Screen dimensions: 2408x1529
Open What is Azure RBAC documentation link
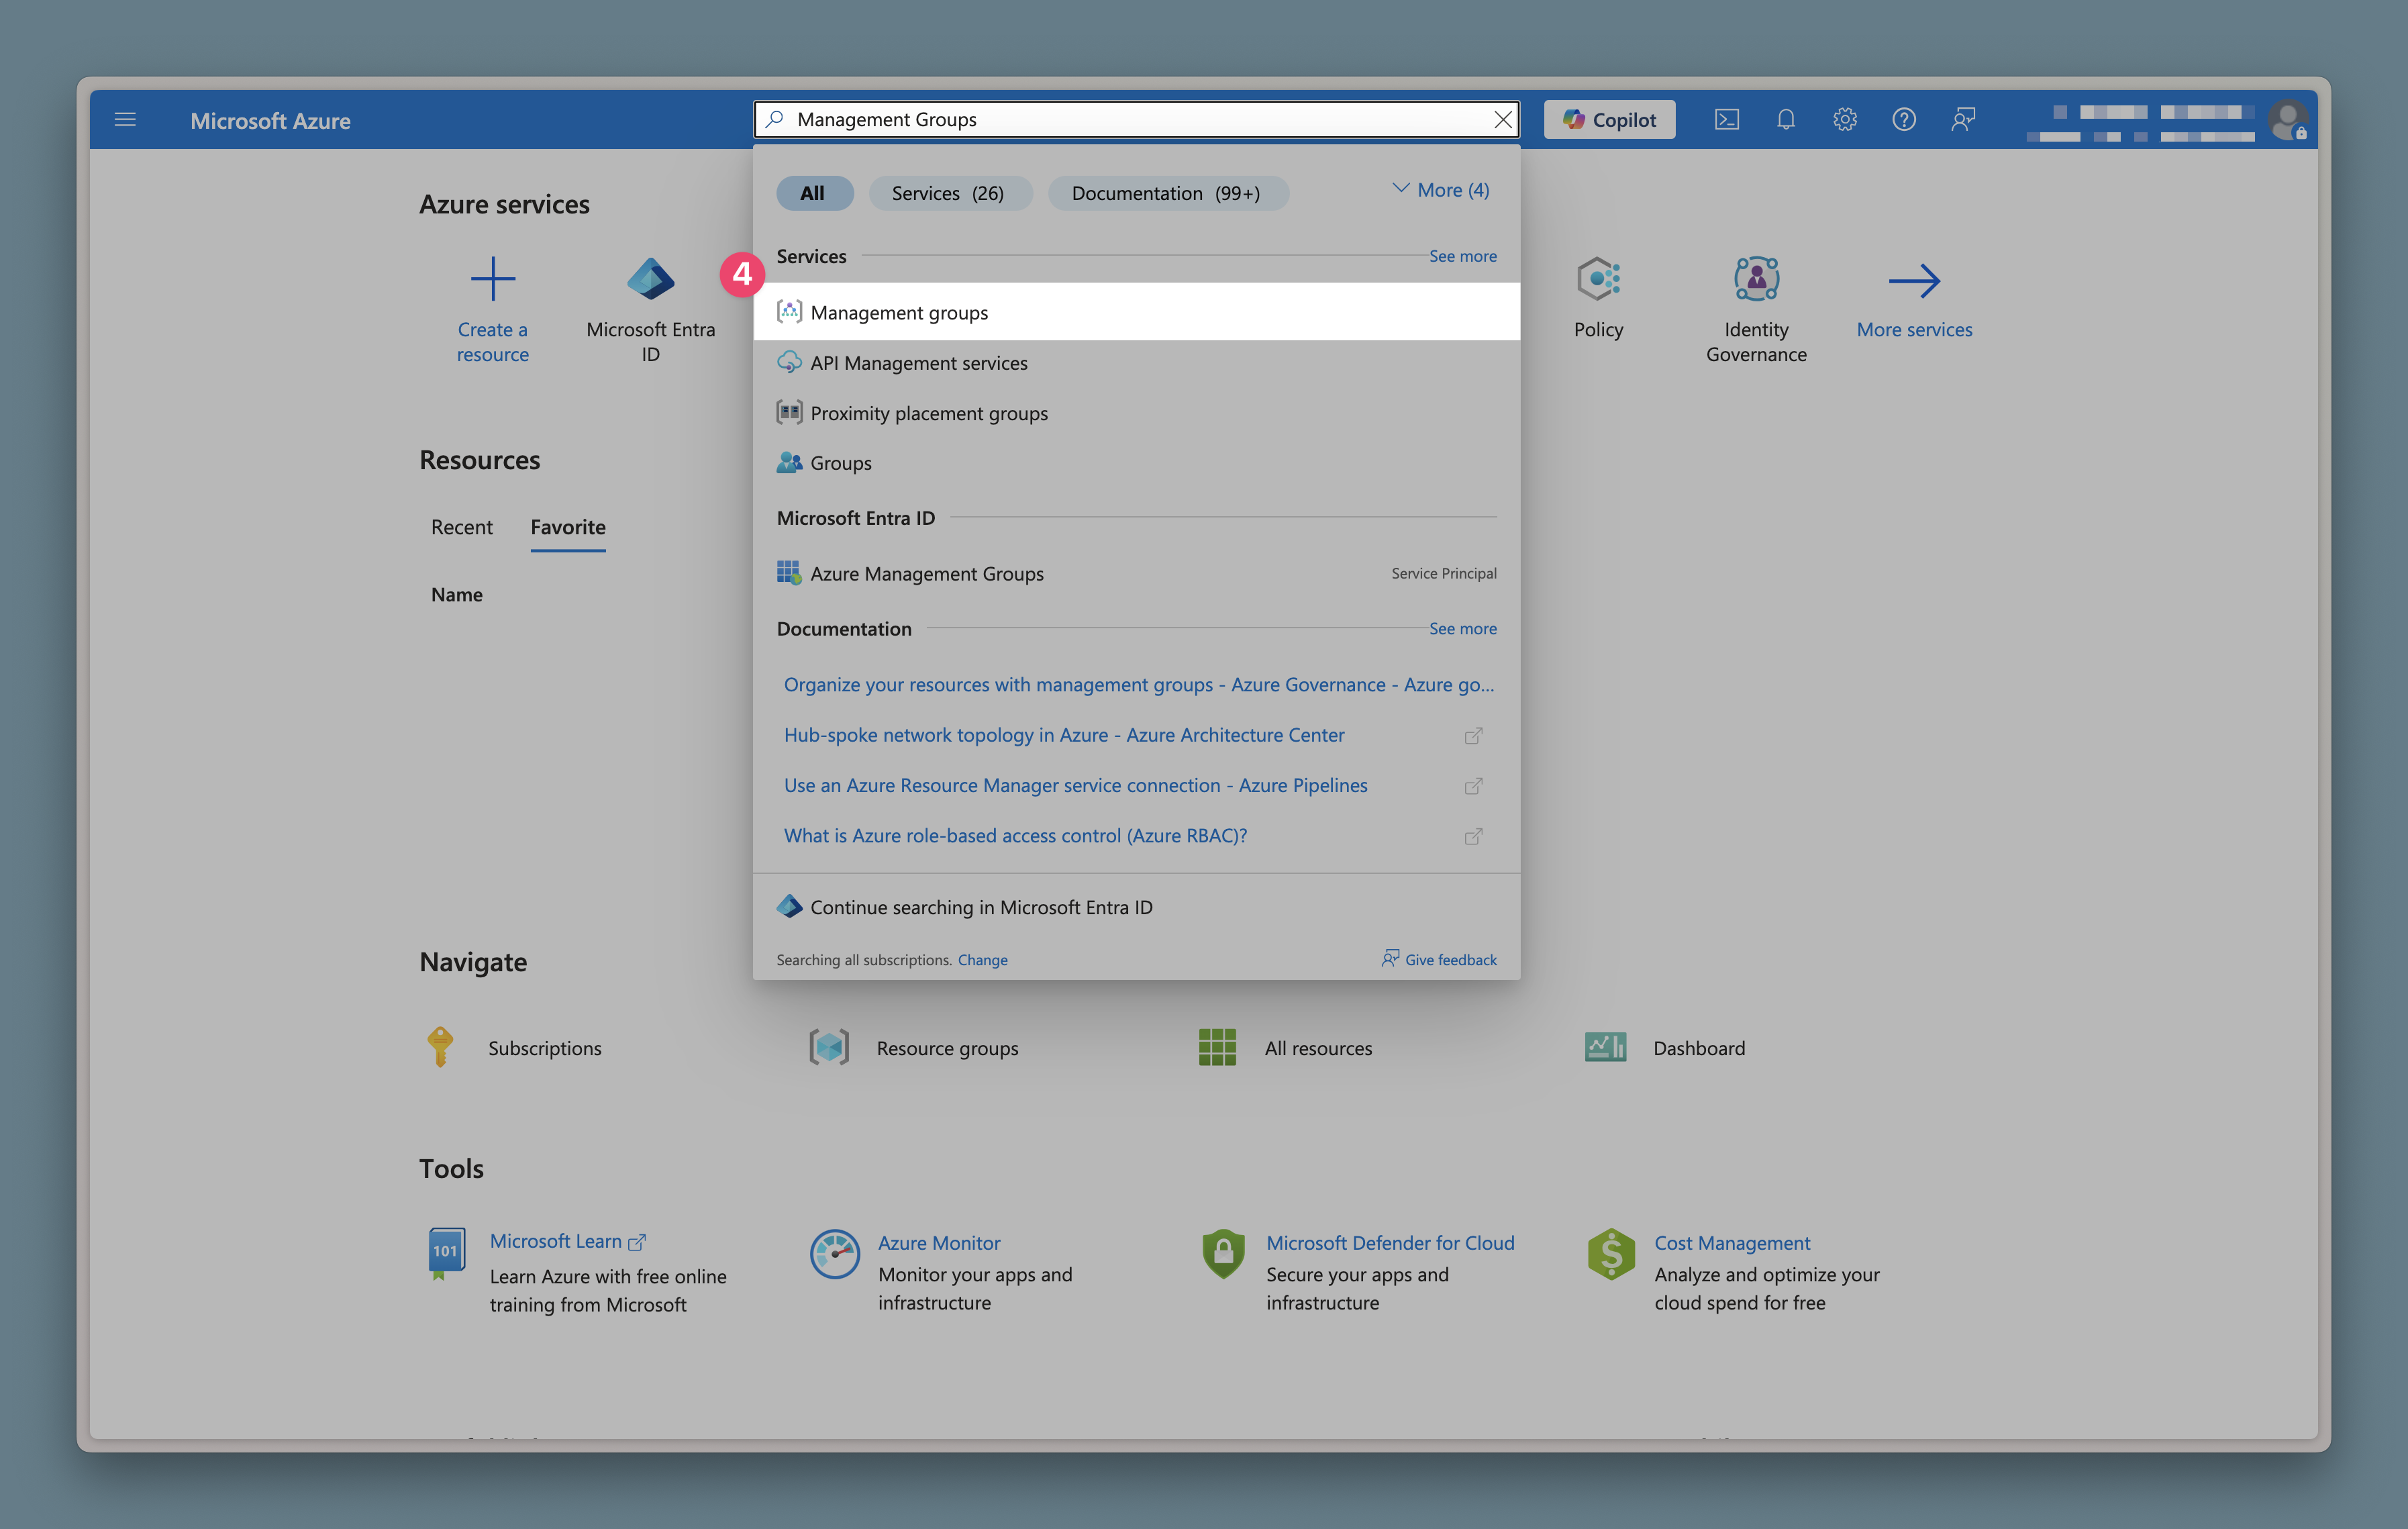tap(1015, 835)
